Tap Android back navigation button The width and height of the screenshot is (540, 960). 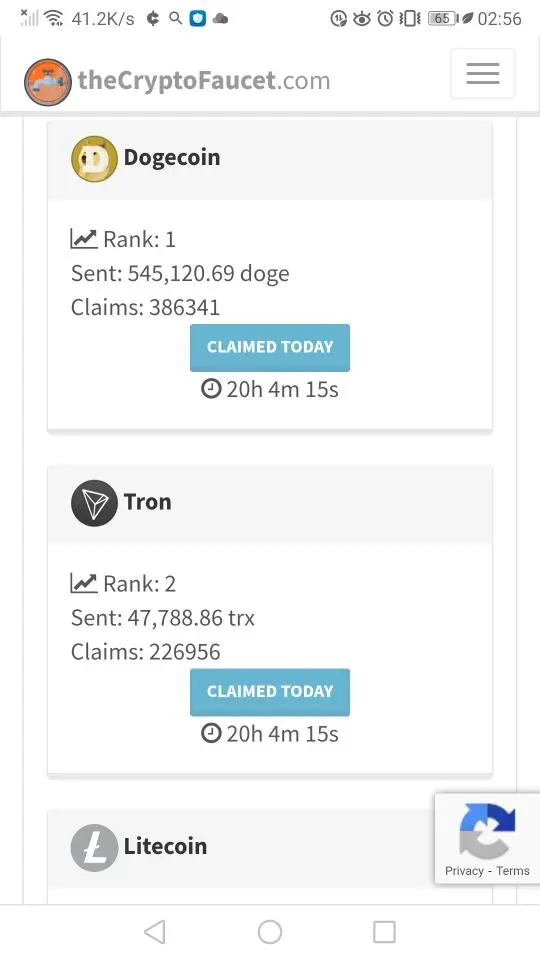coord(154,932)
